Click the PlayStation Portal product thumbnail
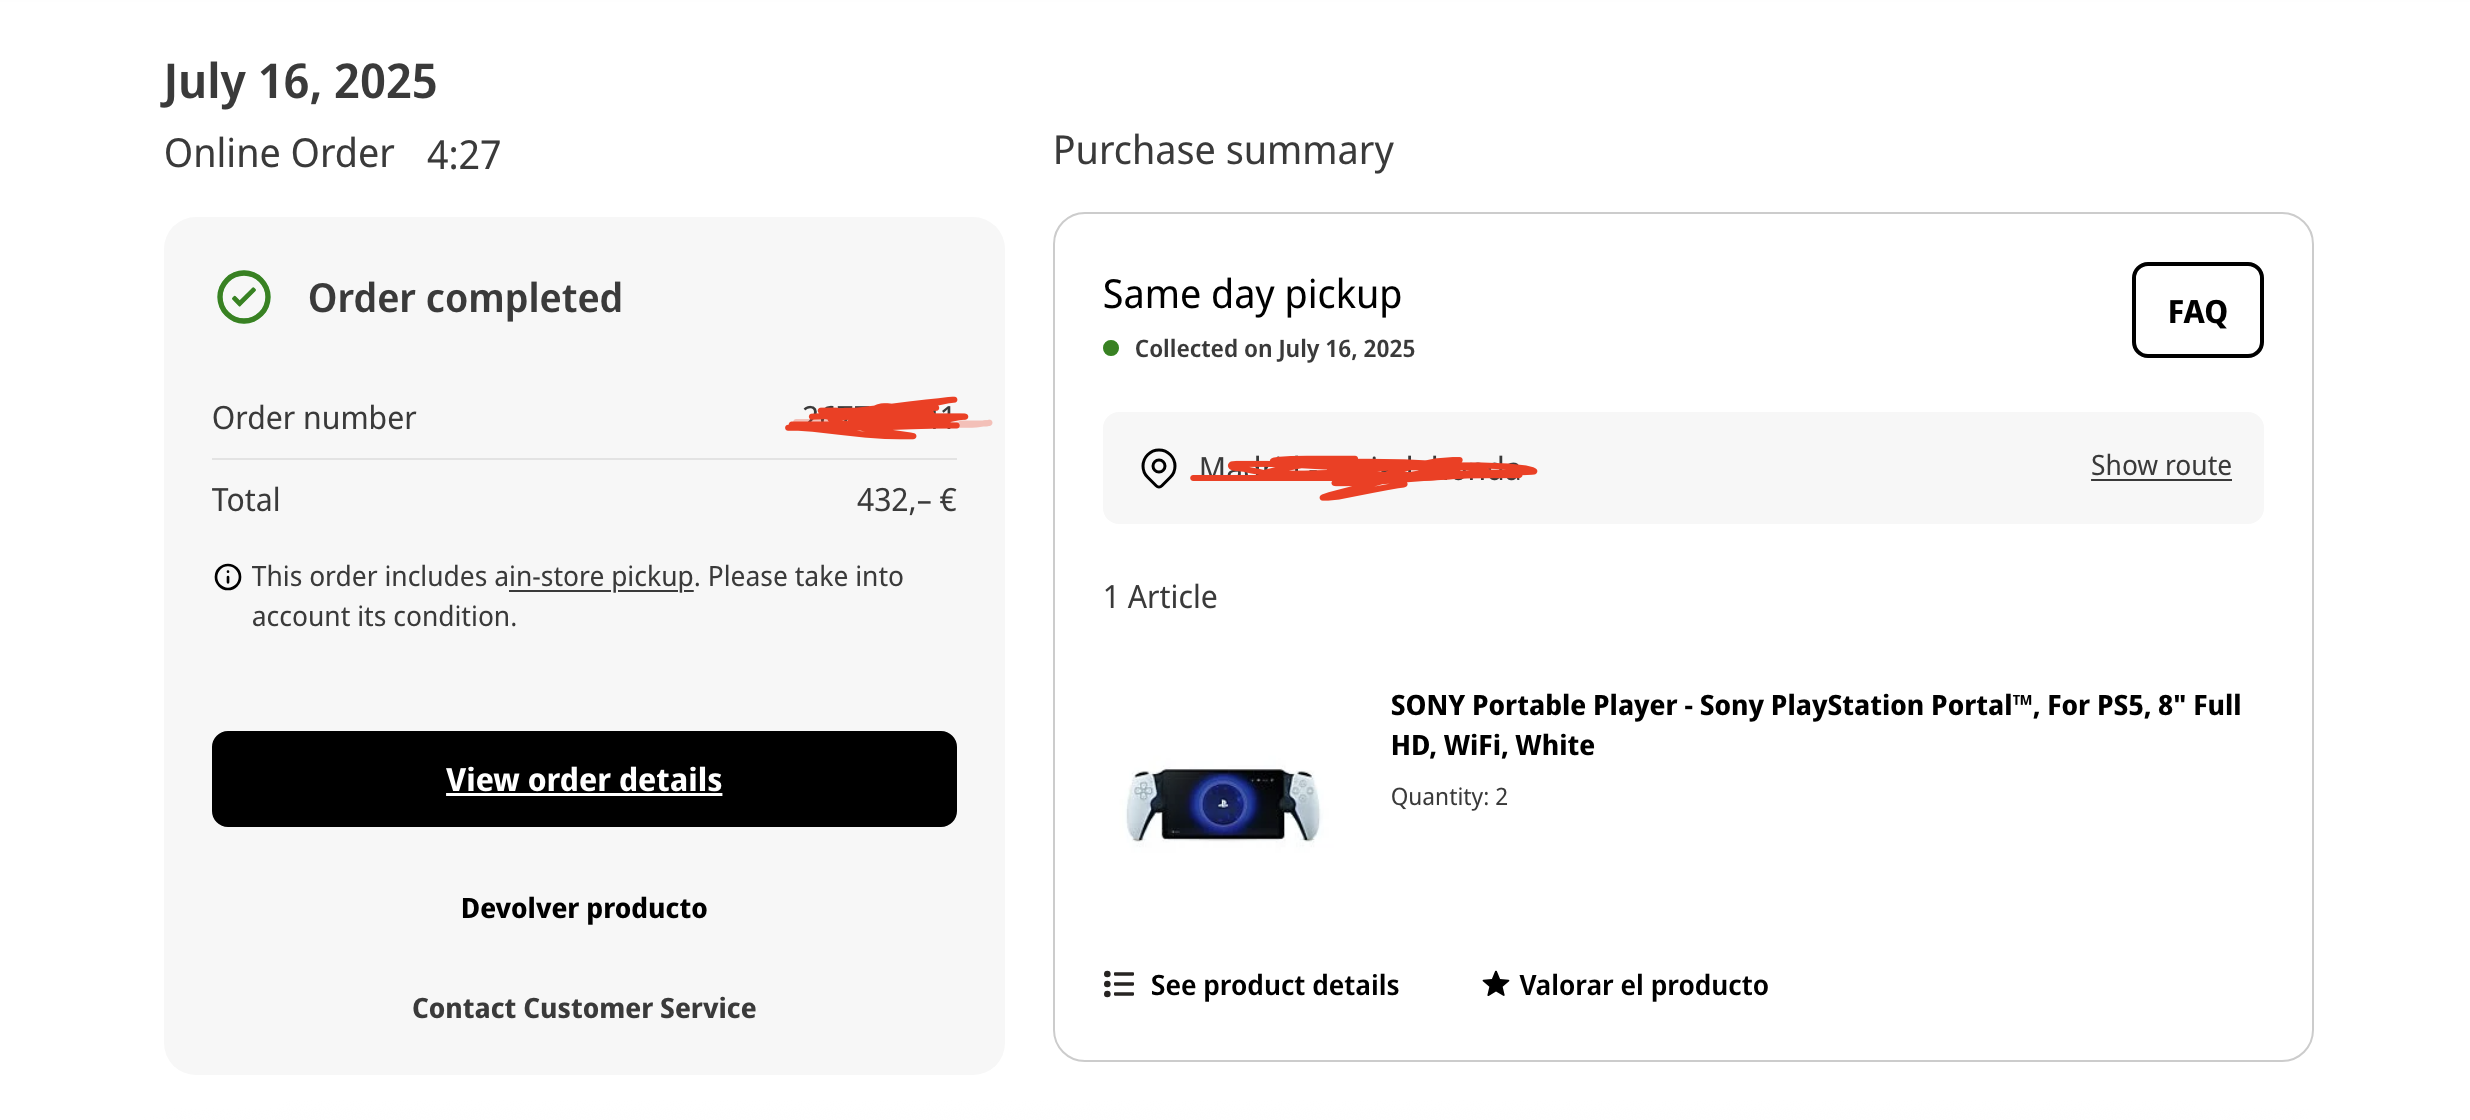This screenshot has height=1120, width=2470. pos(1223,804)
